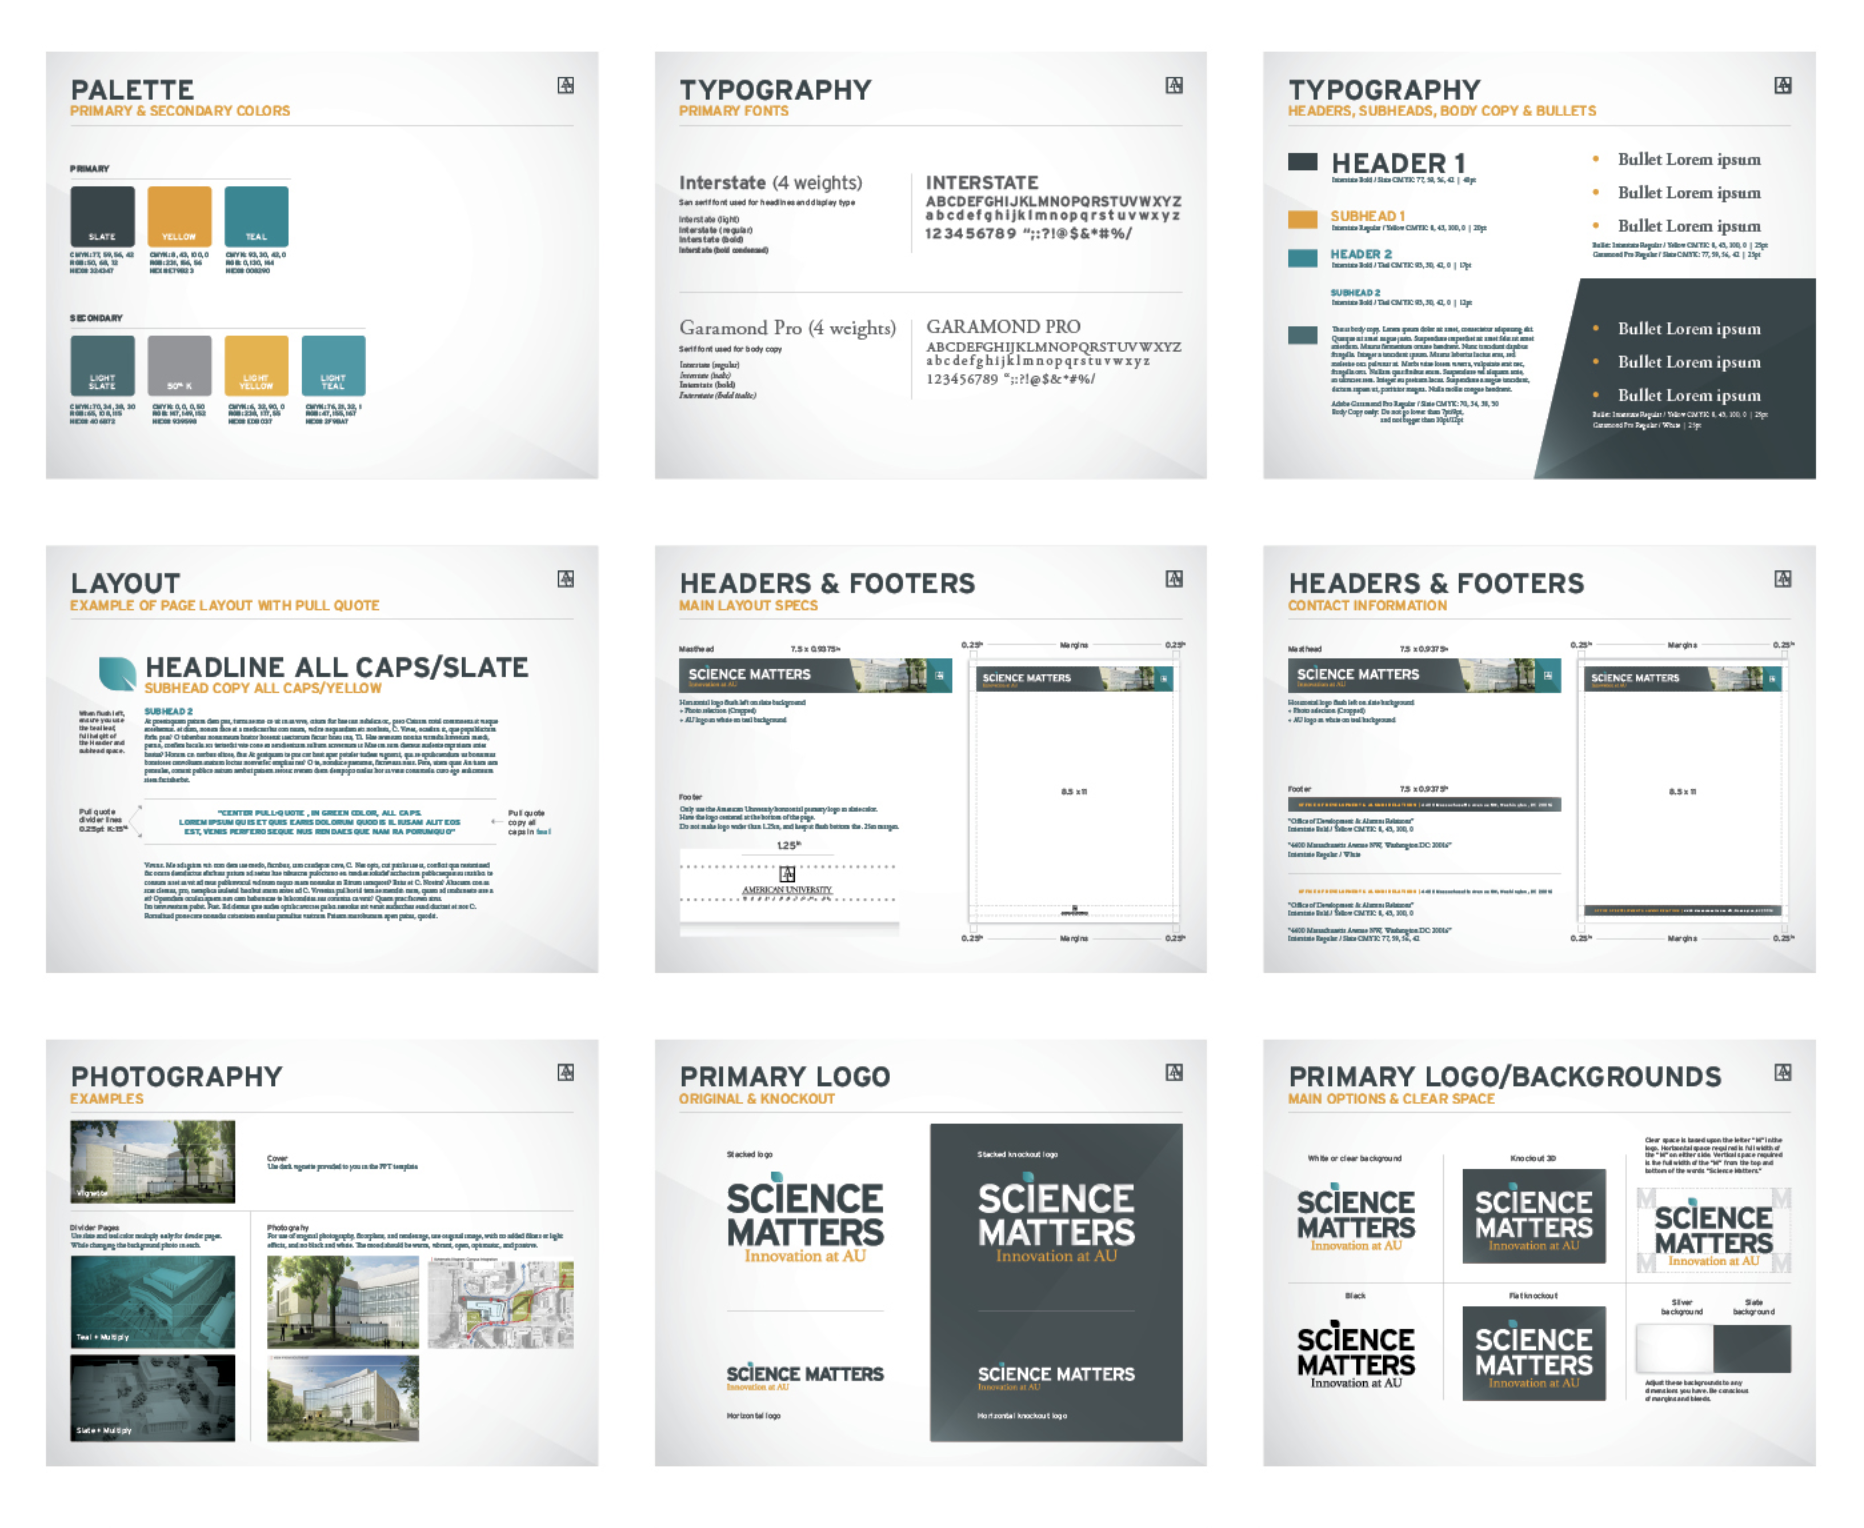
Task: Pick the Light Slate secondary swatch
Action: click(102, 365)
